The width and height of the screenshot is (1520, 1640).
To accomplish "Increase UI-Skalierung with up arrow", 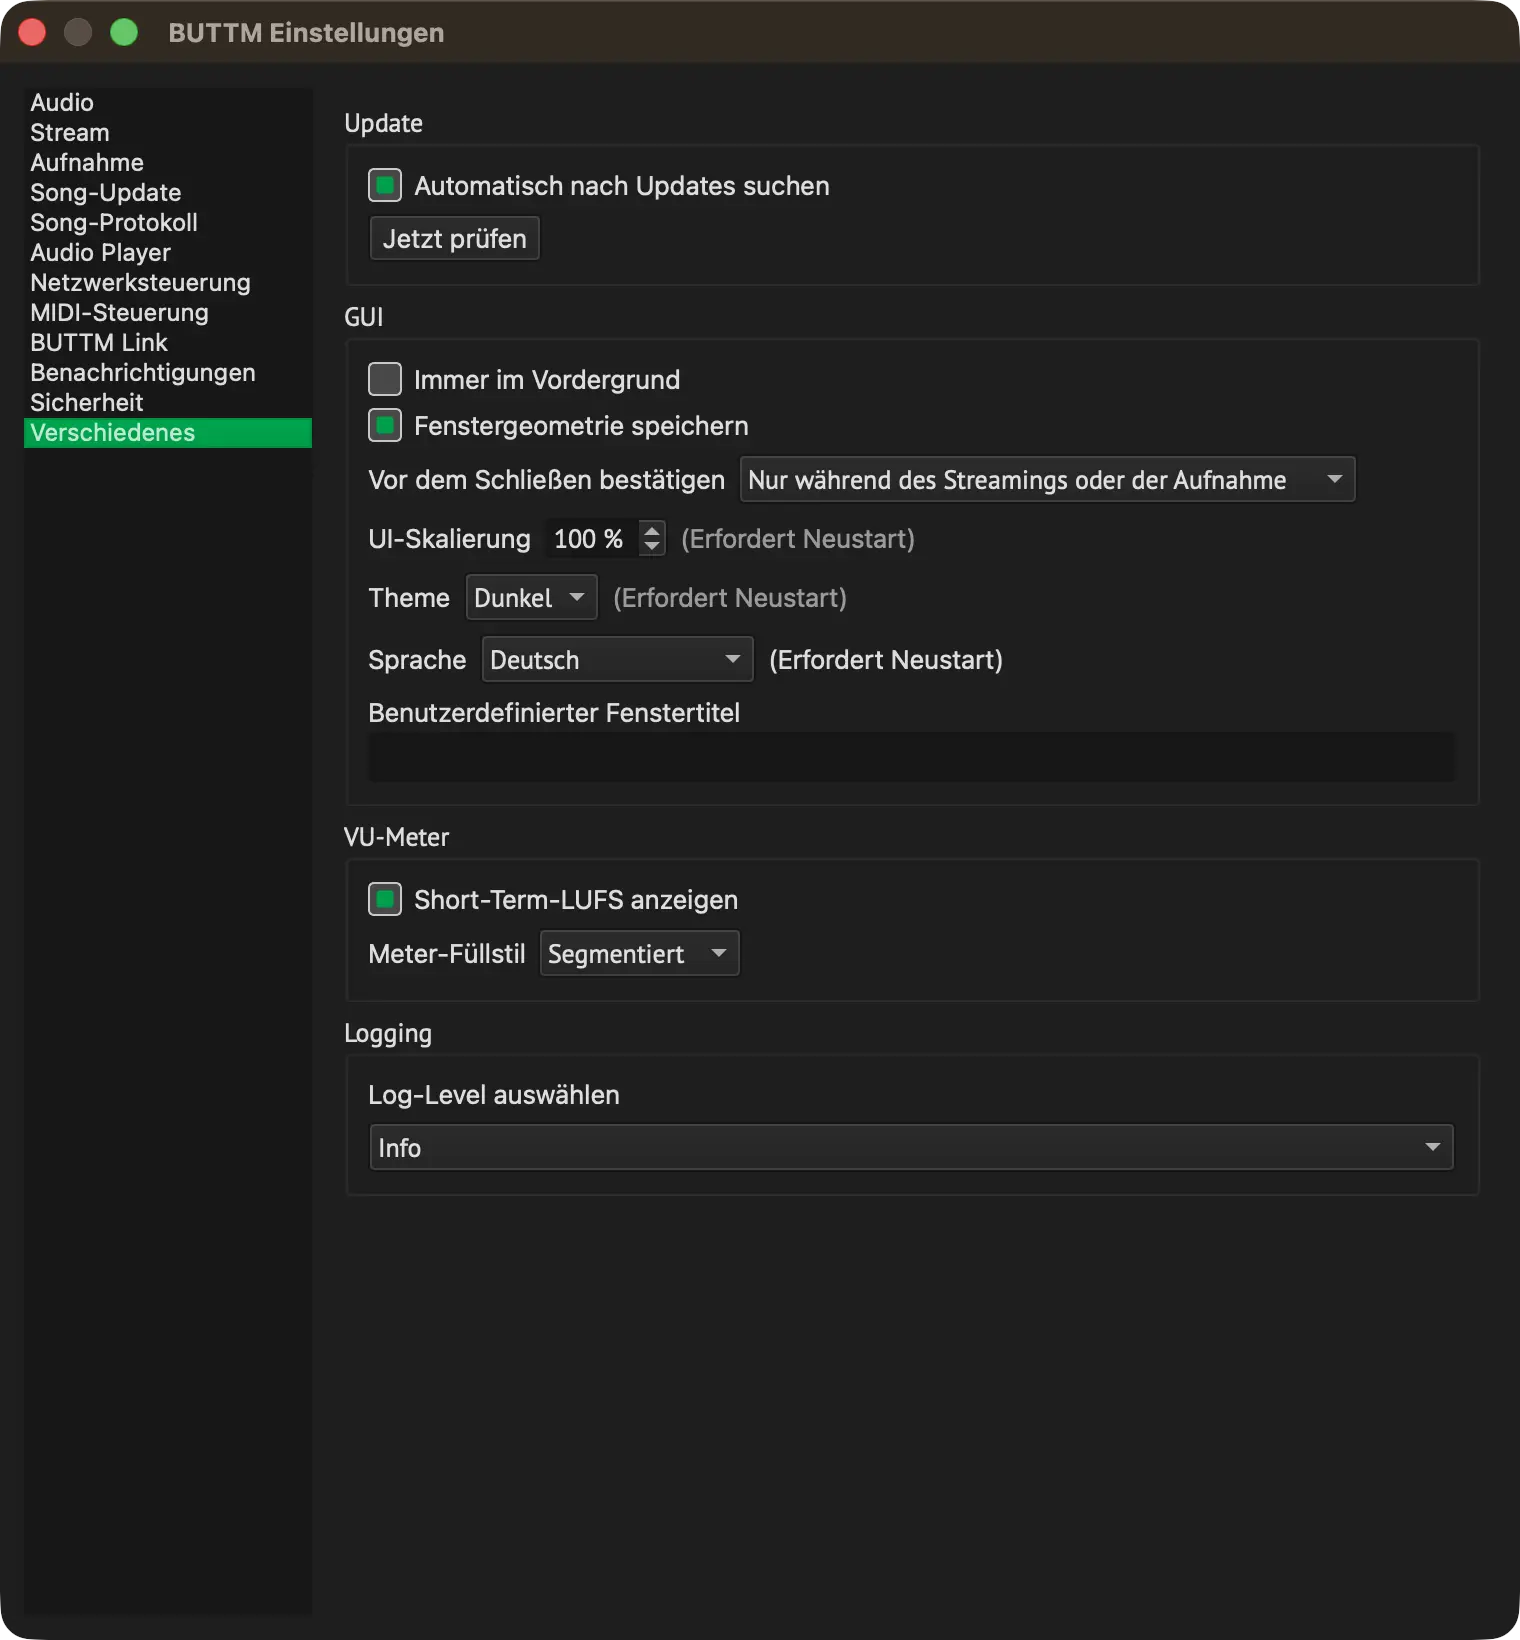I will pyautogui.click(x=652, y=530).
